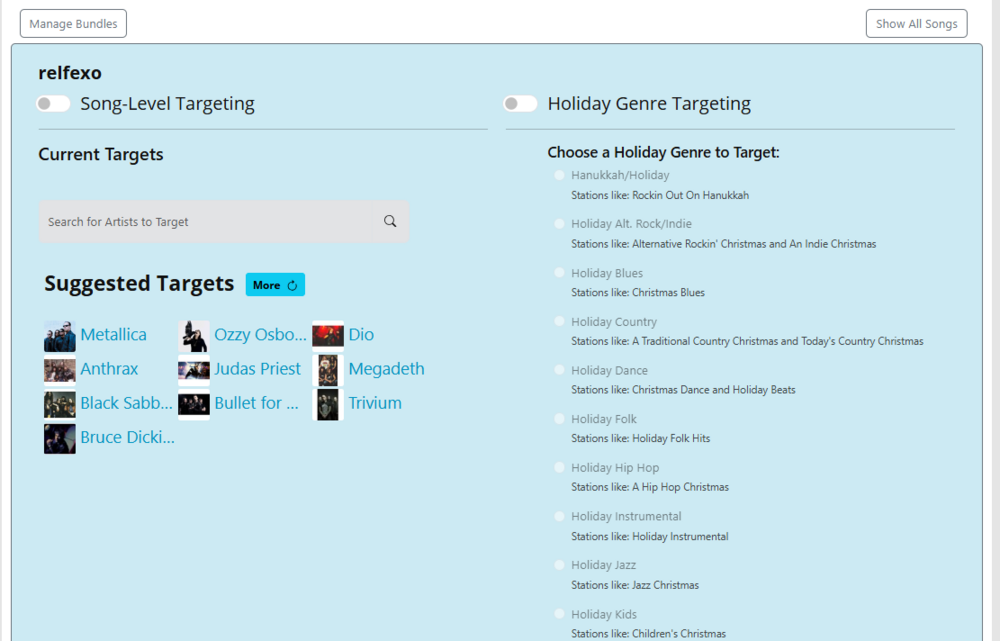Select the Holiday Jazz radio button
The image size is (1000, 641).
pyautogui.click(x=559, y=564)
